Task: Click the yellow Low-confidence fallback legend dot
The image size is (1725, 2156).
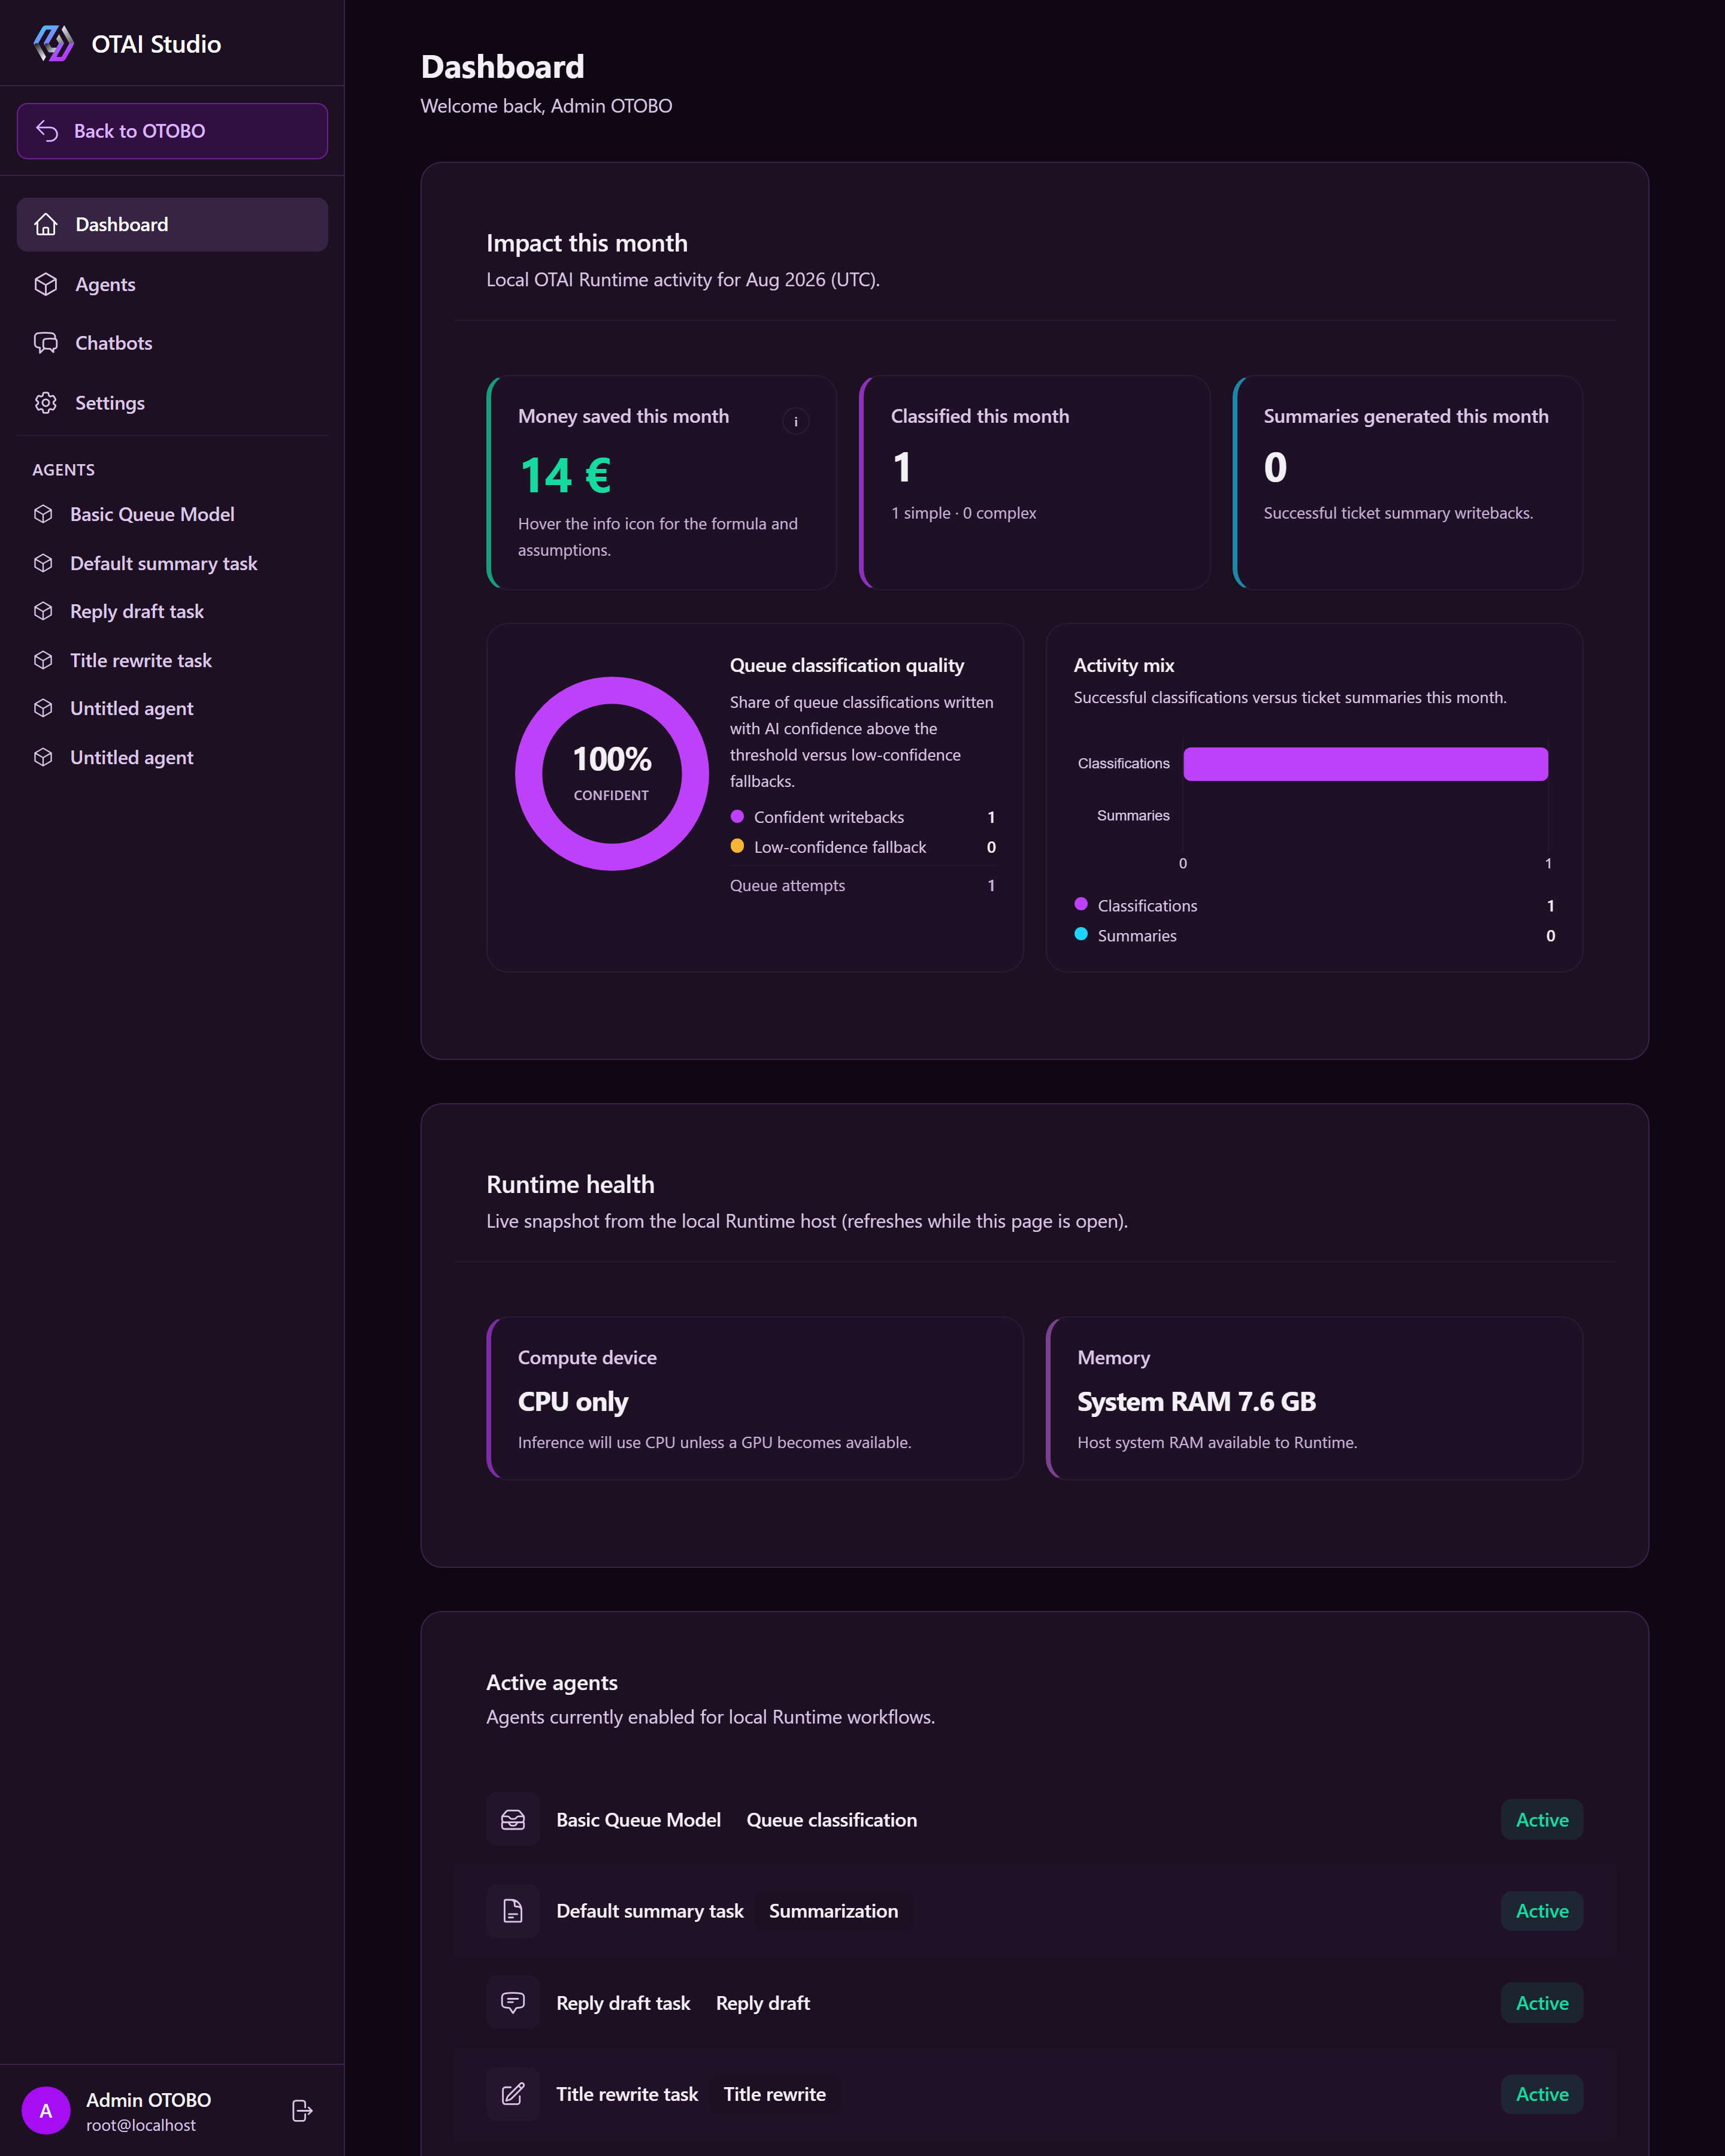Action: (x=737, y=846)
